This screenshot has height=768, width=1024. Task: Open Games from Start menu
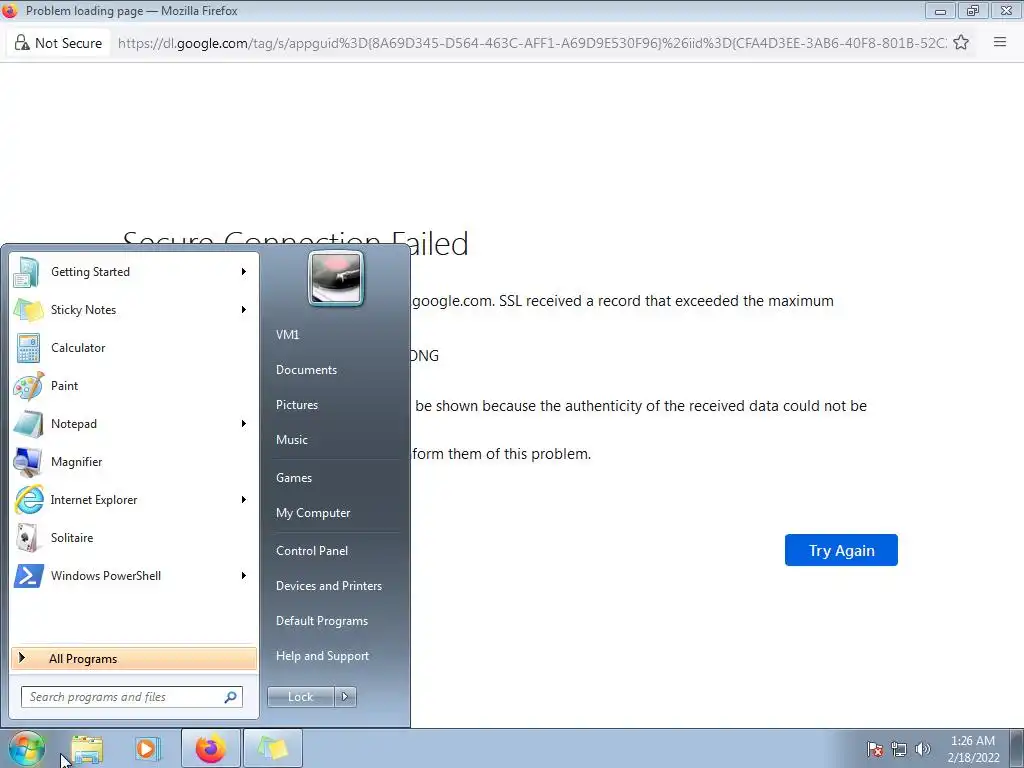[294, 477]
